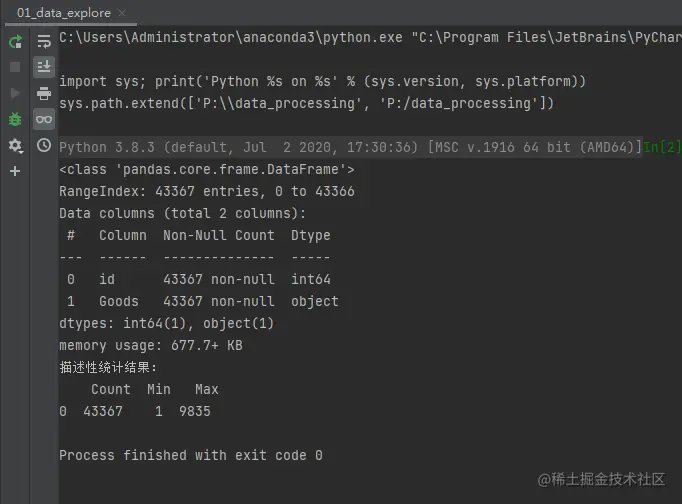Click the memory usage 677.7+ KB line
682x504 pixels.
[150, 345]
